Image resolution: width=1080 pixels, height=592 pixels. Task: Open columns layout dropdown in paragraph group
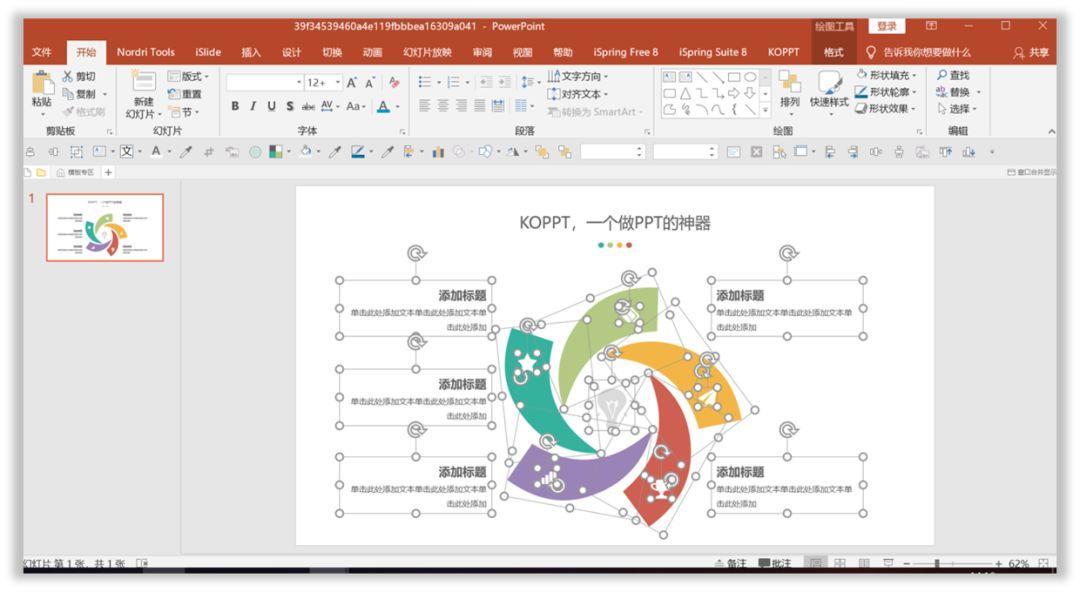[x=524, y=105]
